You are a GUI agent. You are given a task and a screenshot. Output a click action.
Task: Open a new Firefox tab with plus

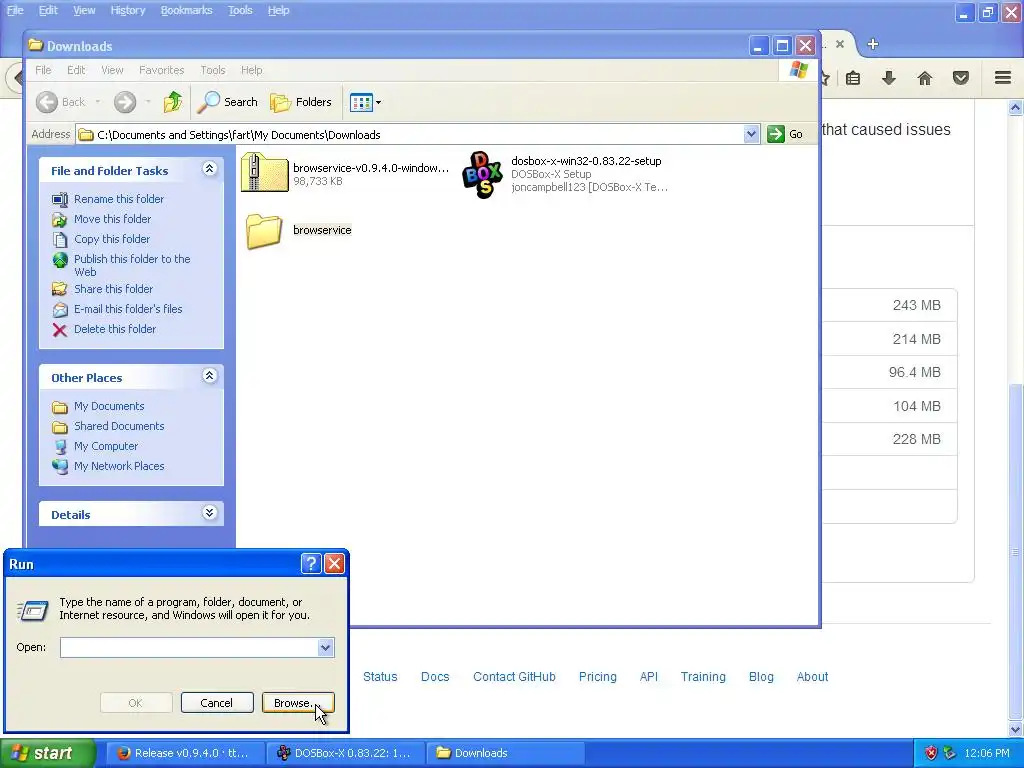[x=873, y=44]
